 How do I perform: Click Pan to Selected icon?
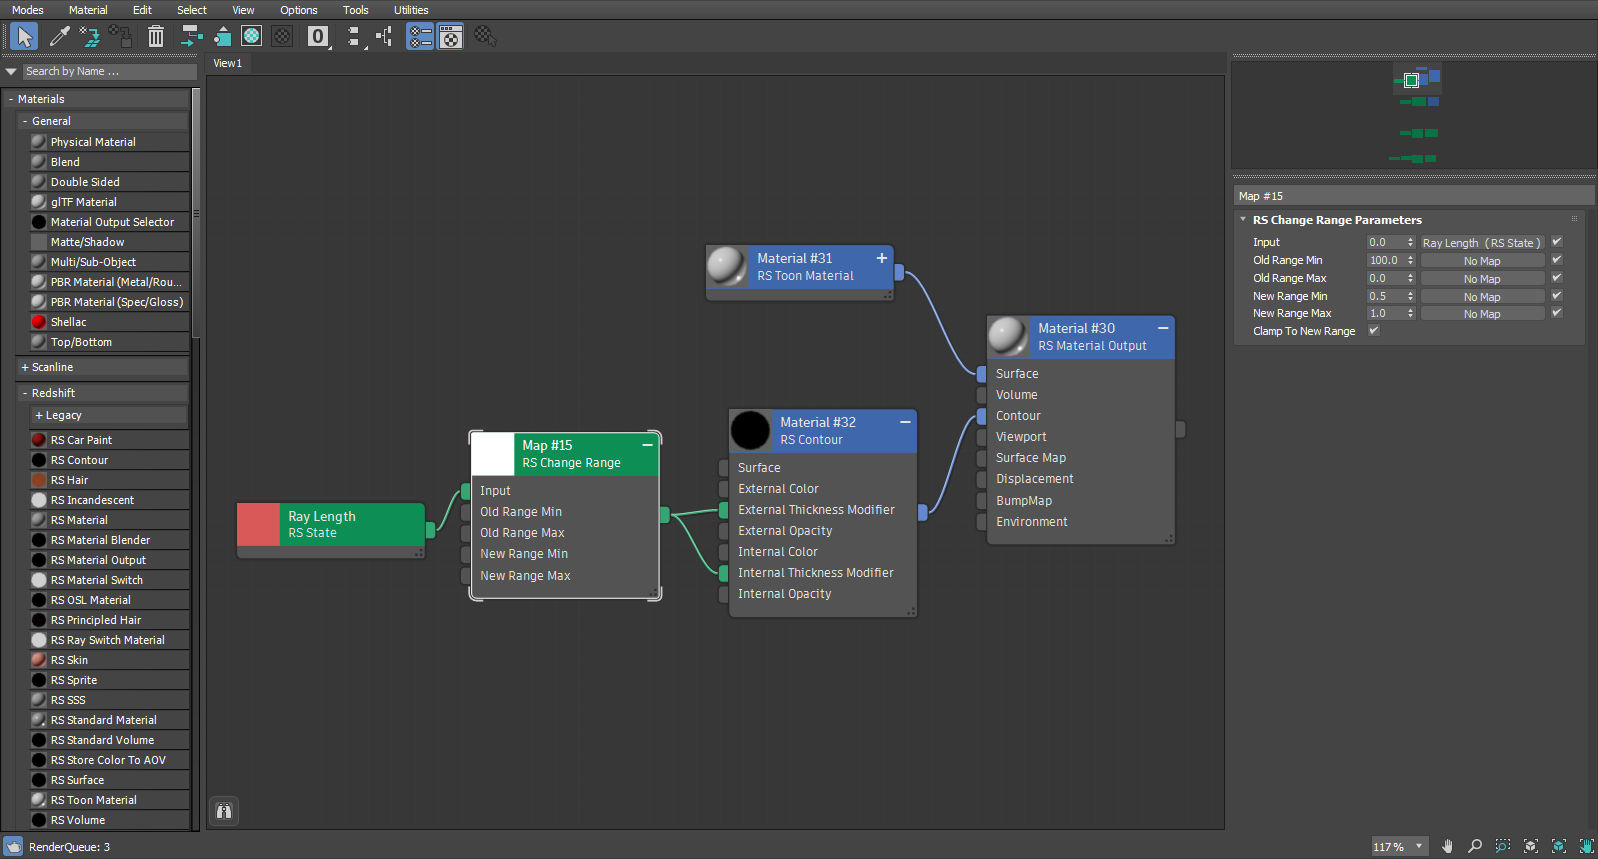pyautogui.click(x=1587, y=846)
